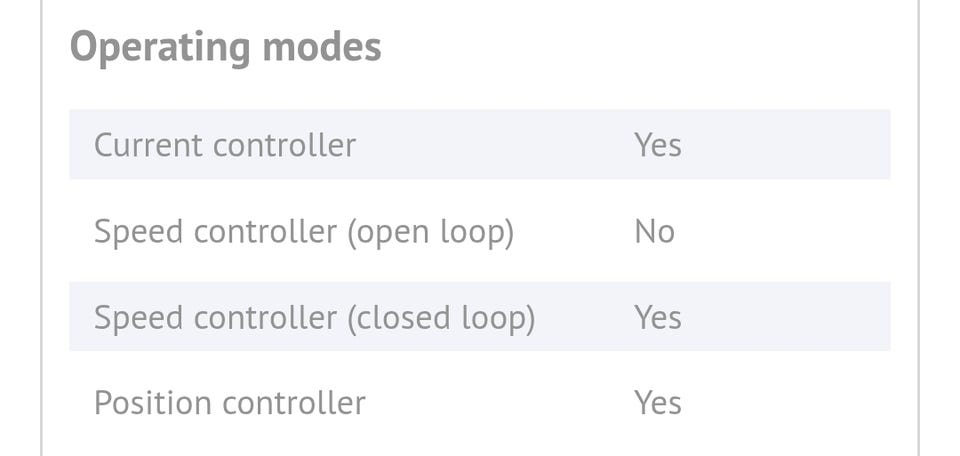
Task: Click the word "Speed" in closed loop row
Action: [x=138, y=318]
